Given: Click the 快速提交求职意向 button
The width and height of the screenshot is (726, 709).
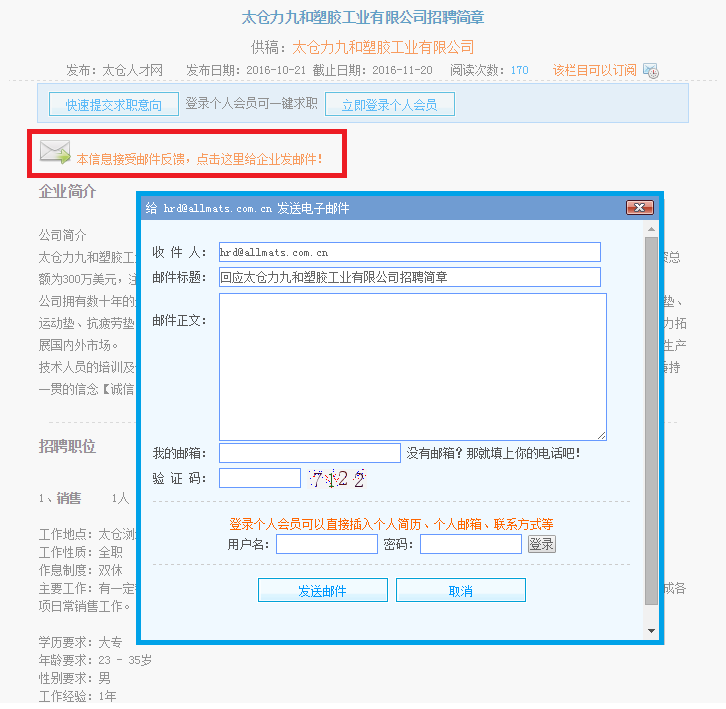Looking at the screenshot, I should [113, 104].
